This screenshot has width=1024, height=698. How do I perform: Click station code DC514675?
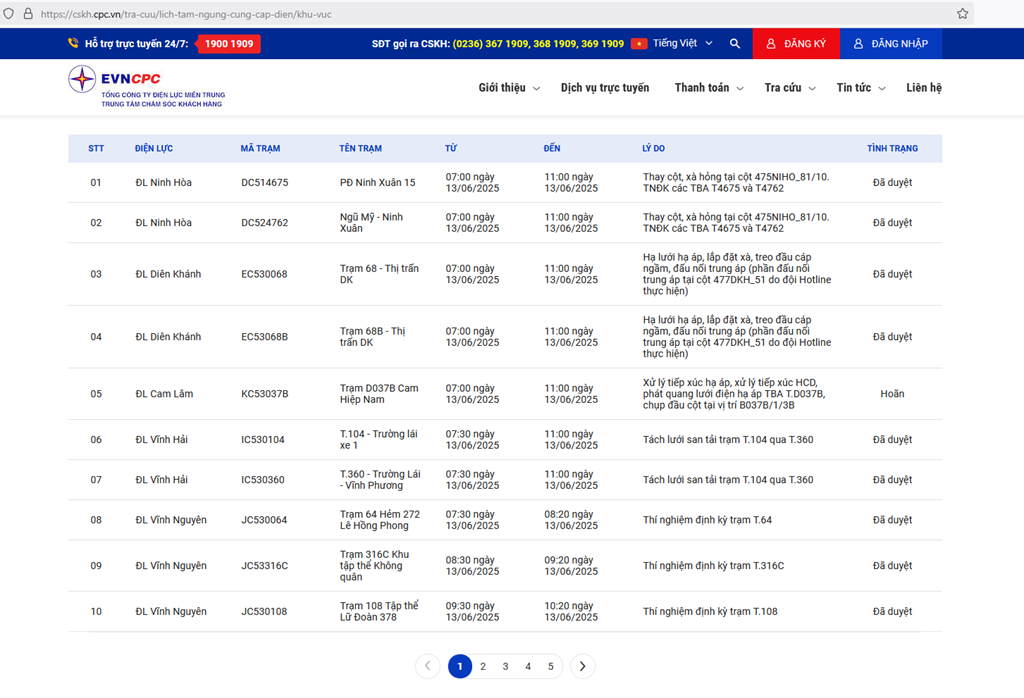tap(264, 182)
